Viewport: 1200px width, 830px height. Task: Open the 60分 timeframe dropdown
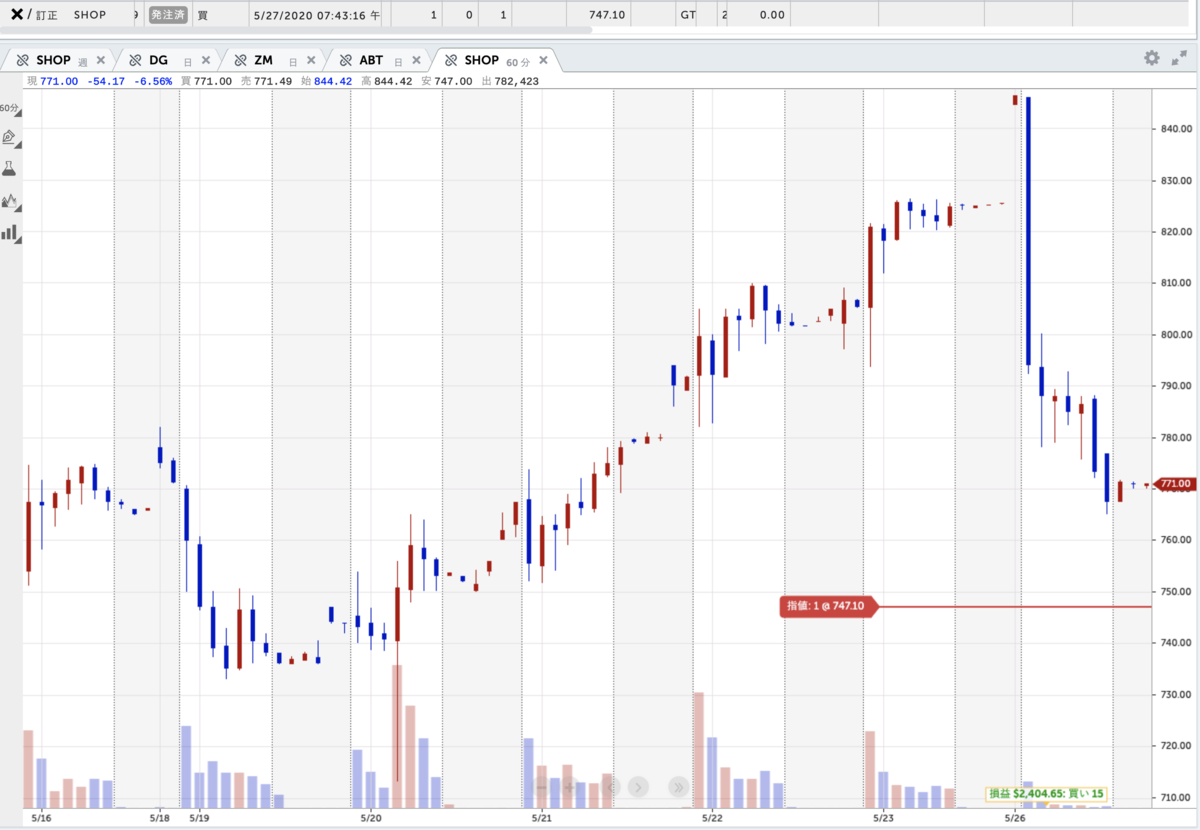click(x=10, y=108)
